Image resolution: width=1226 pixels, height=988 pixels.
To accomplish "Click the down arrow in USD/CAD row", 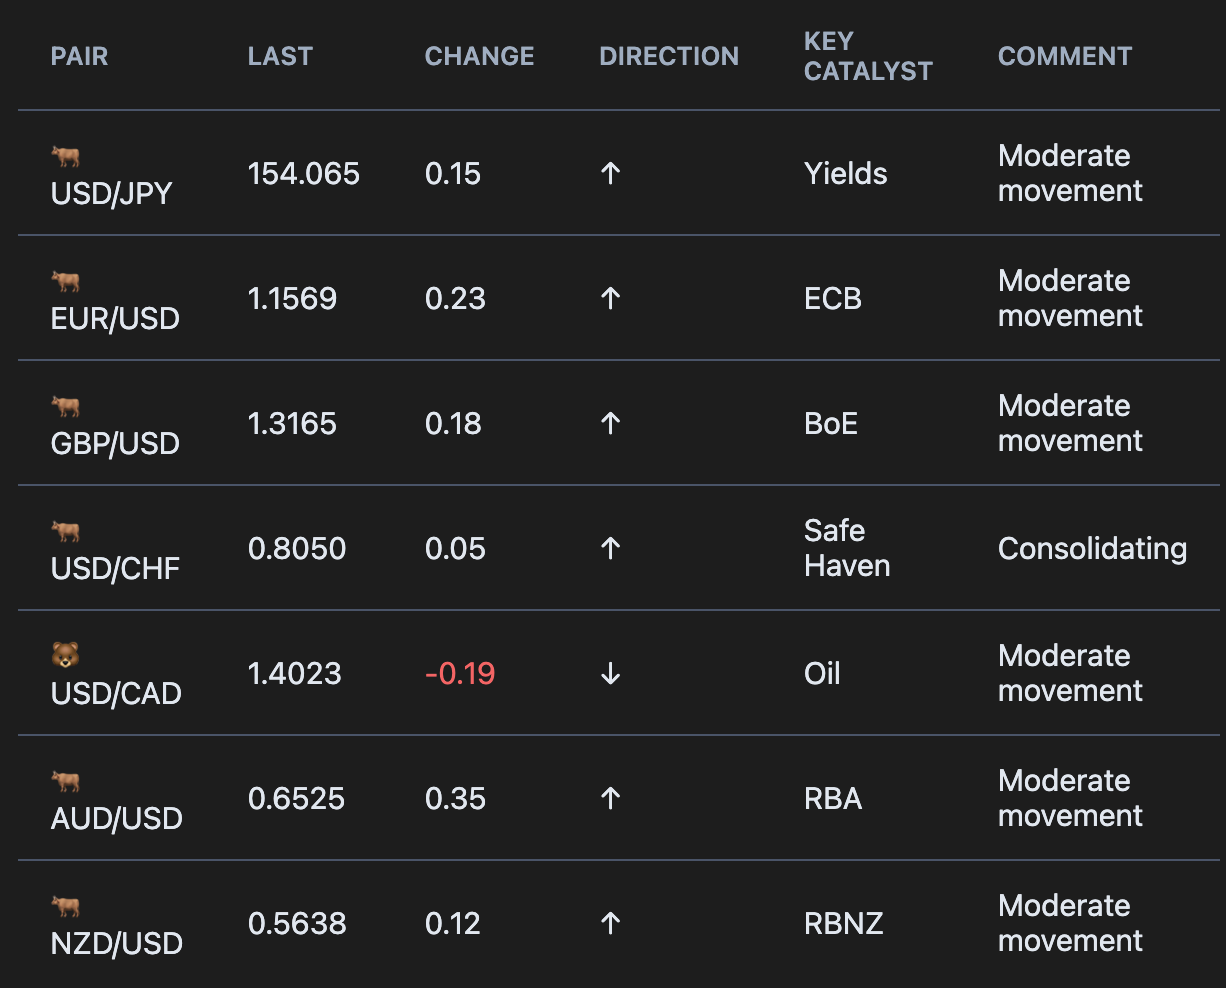I will (611, 674).
